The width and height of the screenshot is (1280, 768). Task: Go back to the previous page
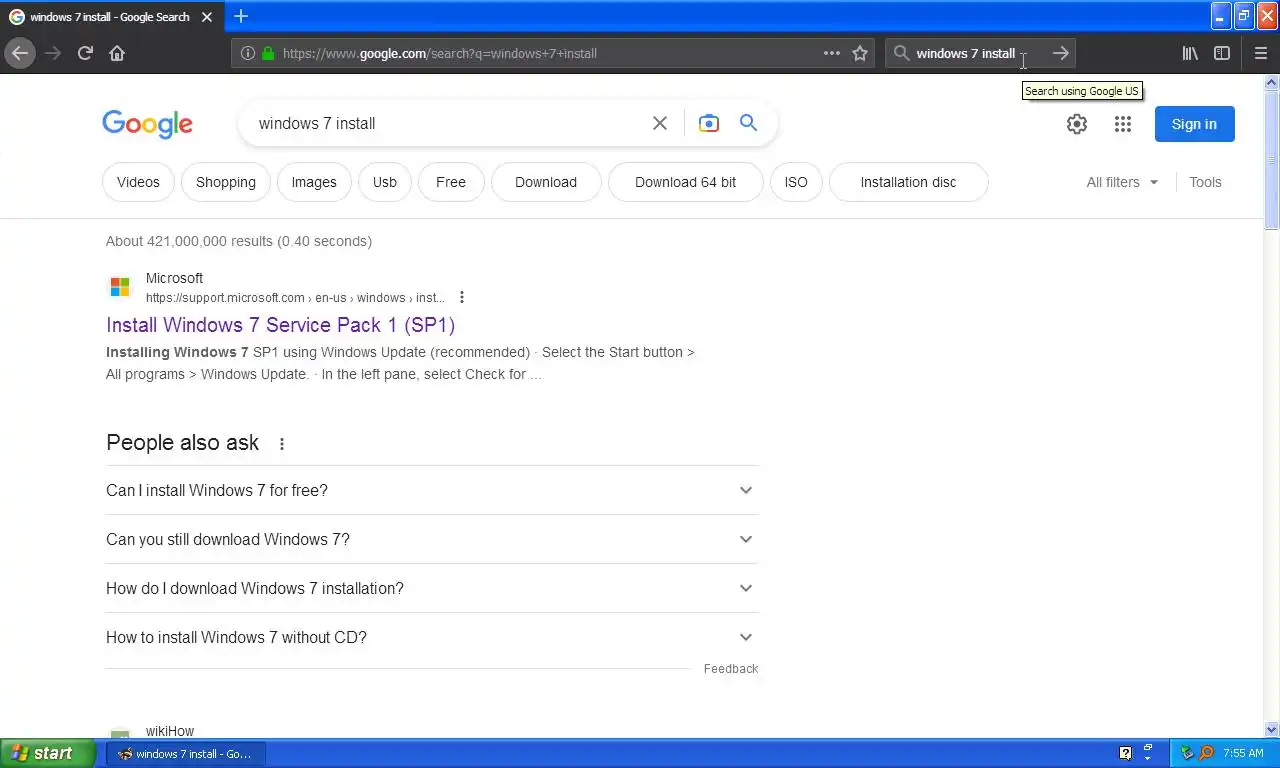point(20,53)
